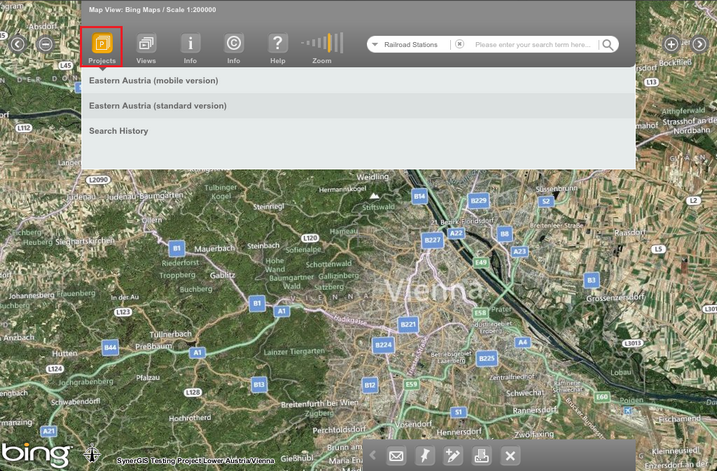Adjust the Zoom level bars
Screen dimensions: 717x471
pos(323,43)
